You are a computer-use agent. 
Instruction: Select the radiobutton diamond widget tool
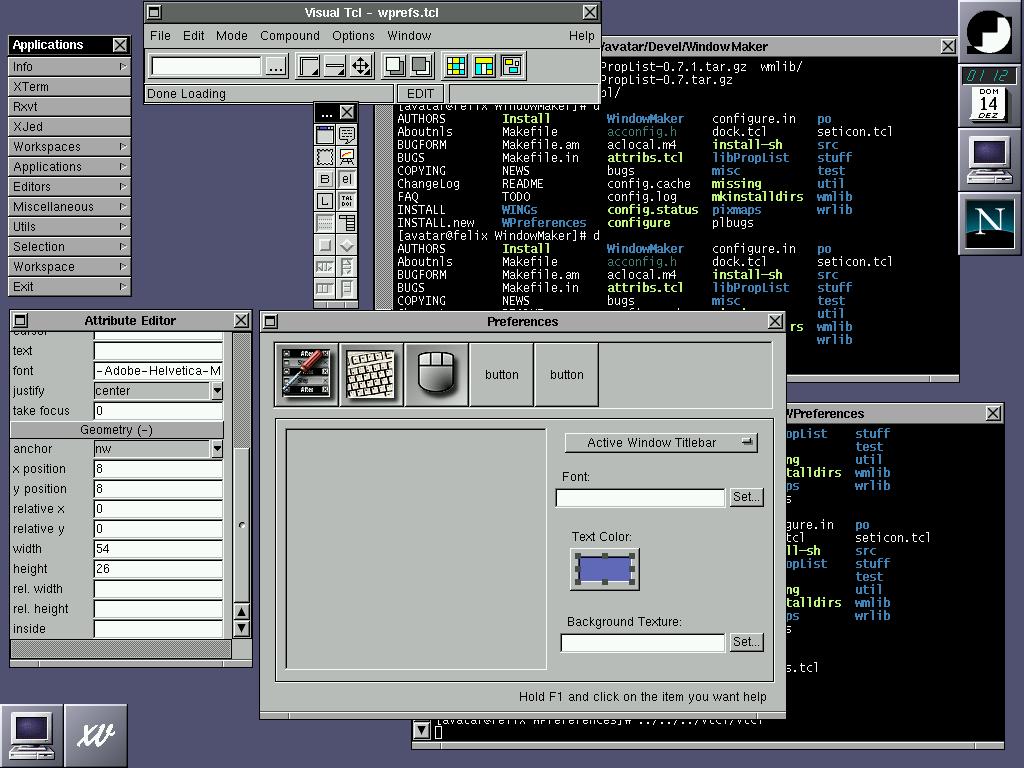(347, 245)
